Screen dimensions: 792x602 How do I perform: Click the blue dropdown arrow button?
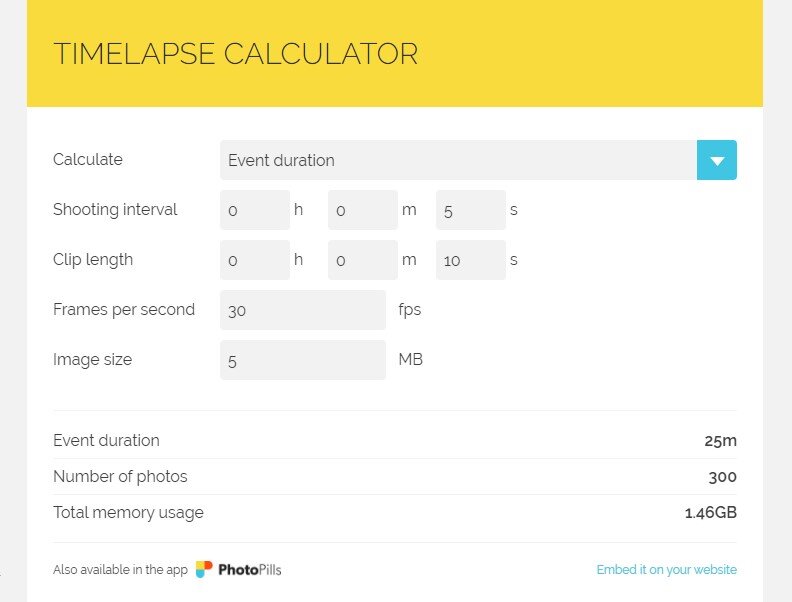coord(716,160)
